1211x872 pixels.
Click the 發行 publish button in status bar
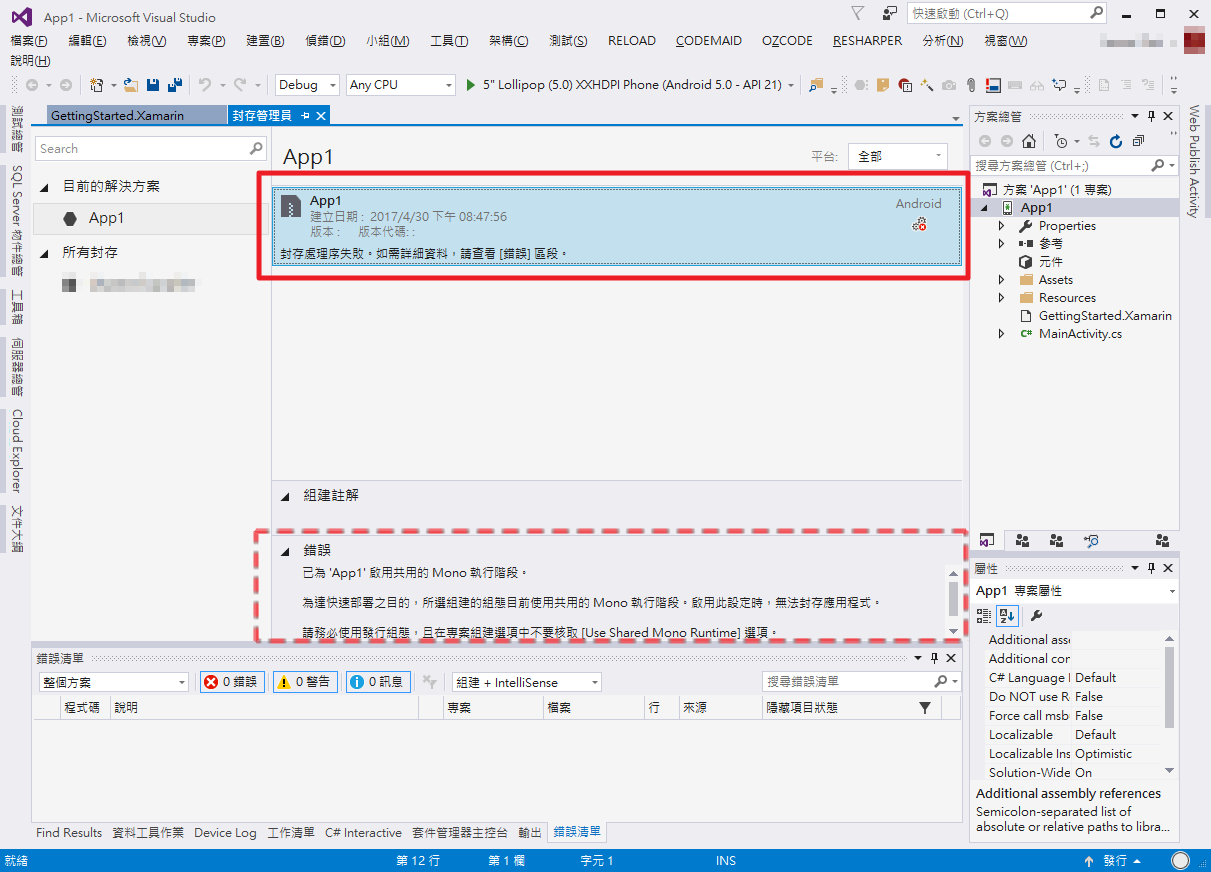[x=1113, y=861]
